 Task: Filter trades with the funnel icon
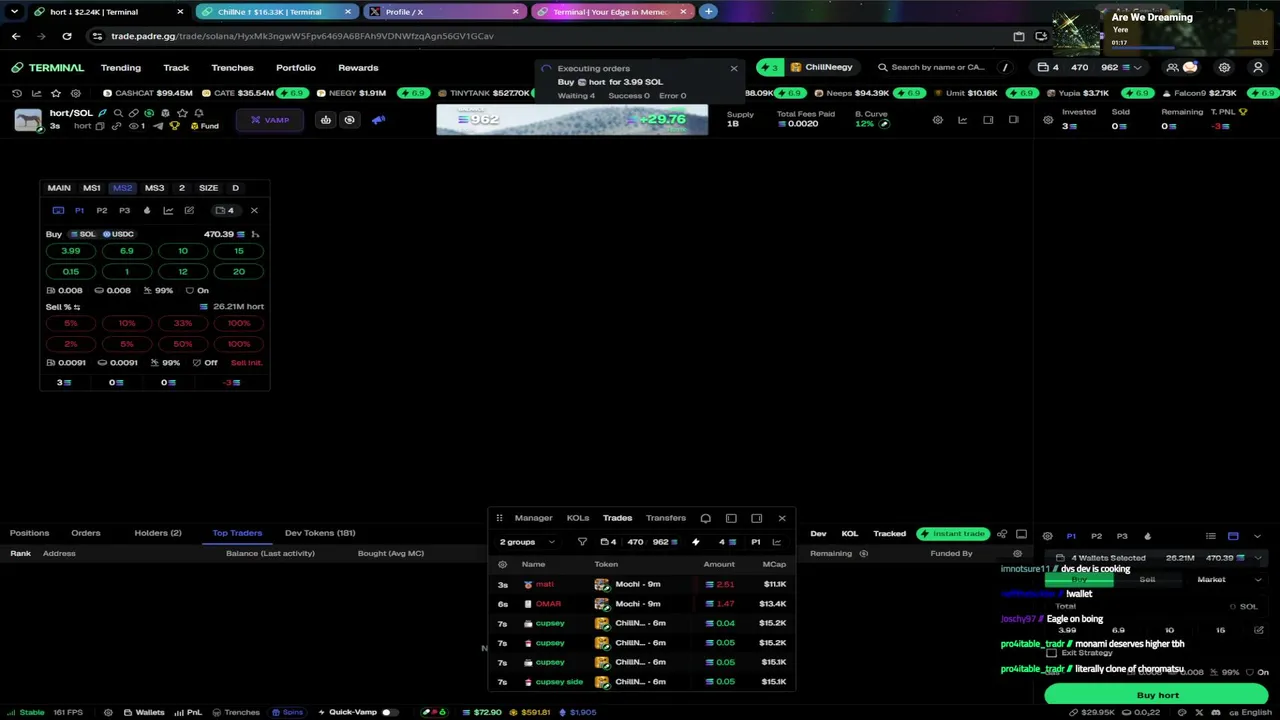tap(582, 542)
